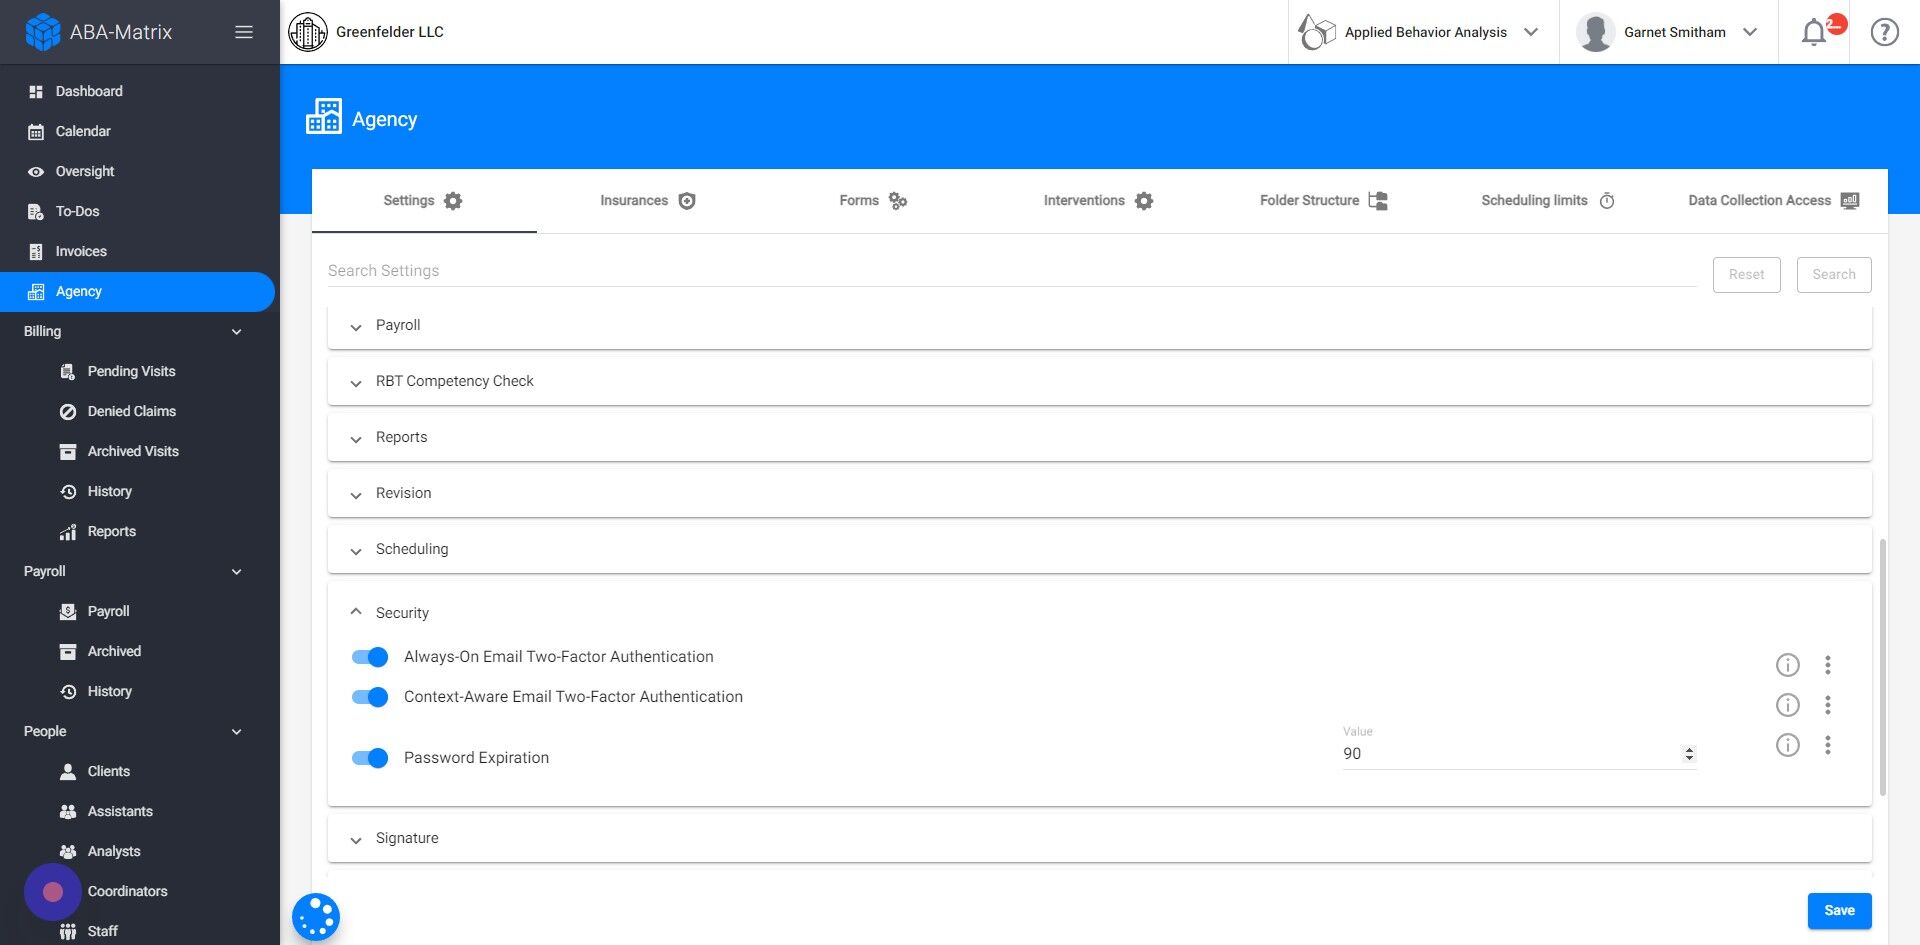The width and height of the screenshot is (1920, 945).
Task: Toggle the Password Expiration switch
Action: (x=370, y=758)
